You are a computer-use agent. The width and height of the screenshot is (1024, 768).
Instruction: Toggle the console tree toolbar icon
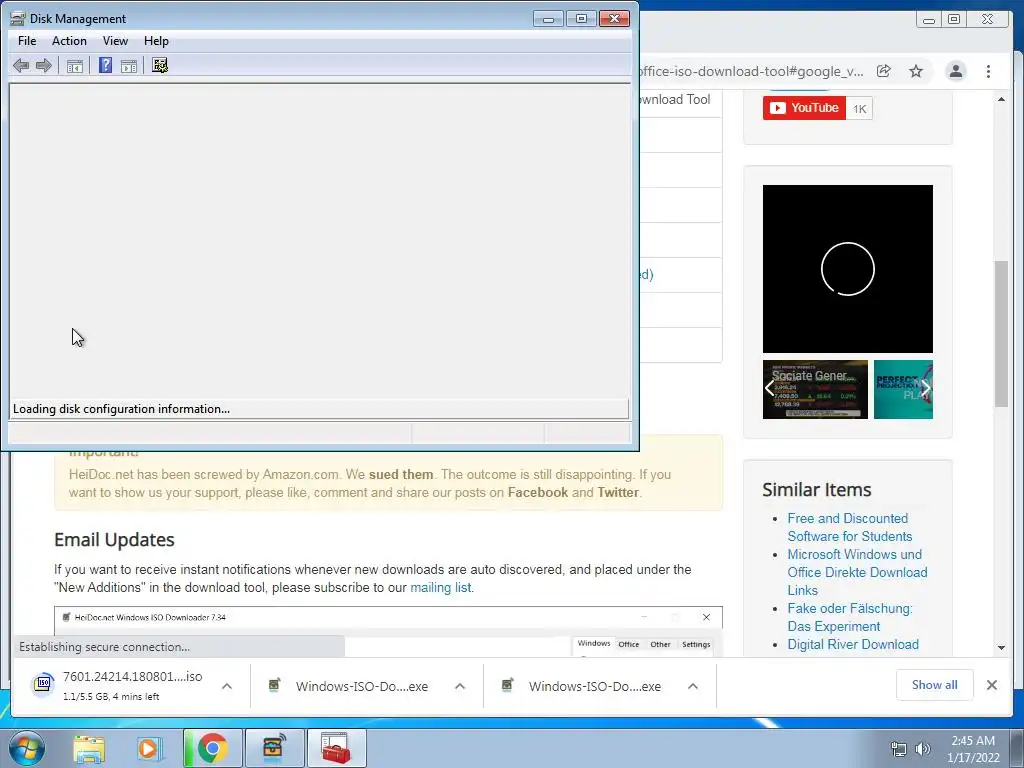75,65
